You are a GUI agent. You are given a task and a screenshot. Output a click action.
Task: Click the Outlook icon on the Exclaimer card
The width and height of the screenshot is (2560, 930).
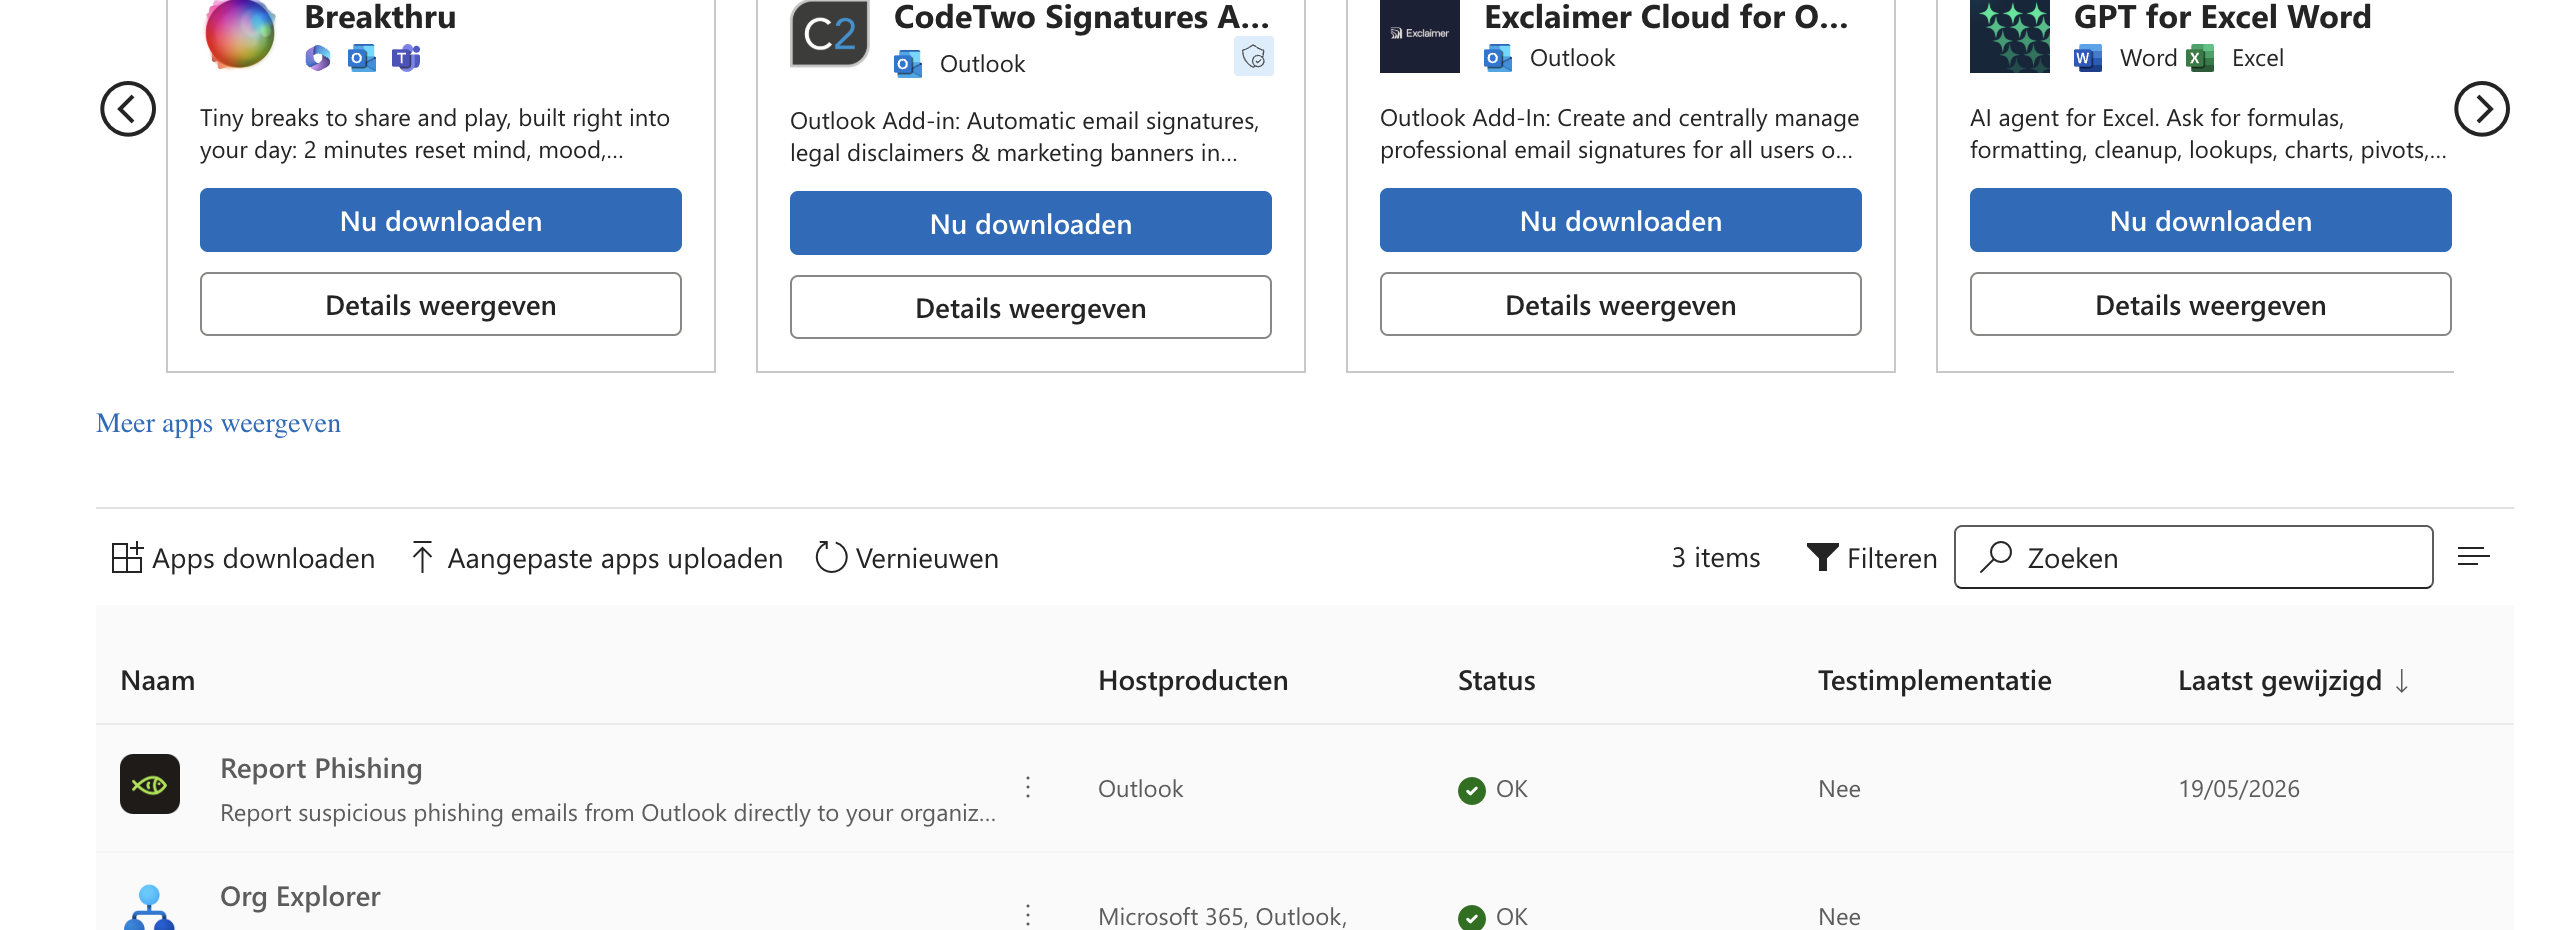click(x=1498, y=58)
